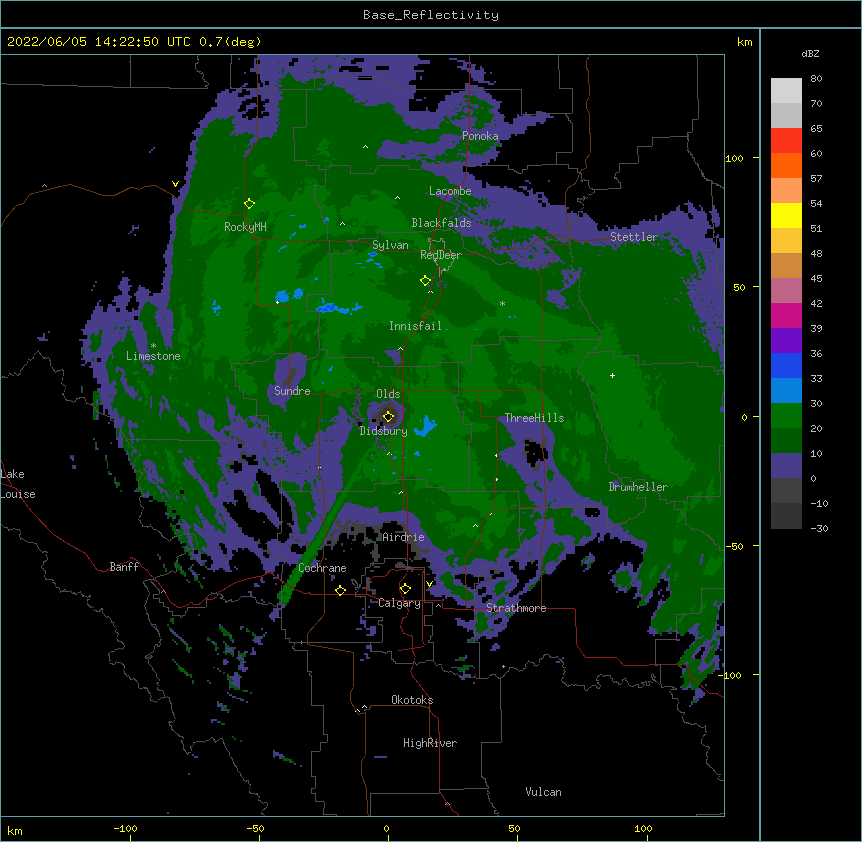862x842 pixels.
Task: Select the Innisfail label
Action: click(416, 326)
